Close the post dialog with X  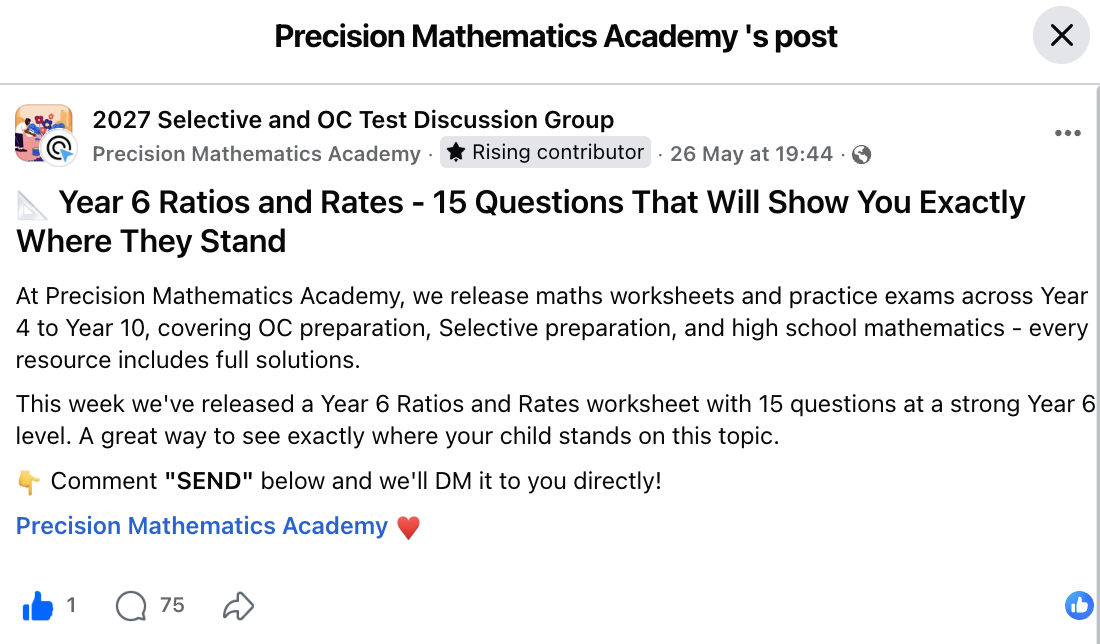(1061, 35)
